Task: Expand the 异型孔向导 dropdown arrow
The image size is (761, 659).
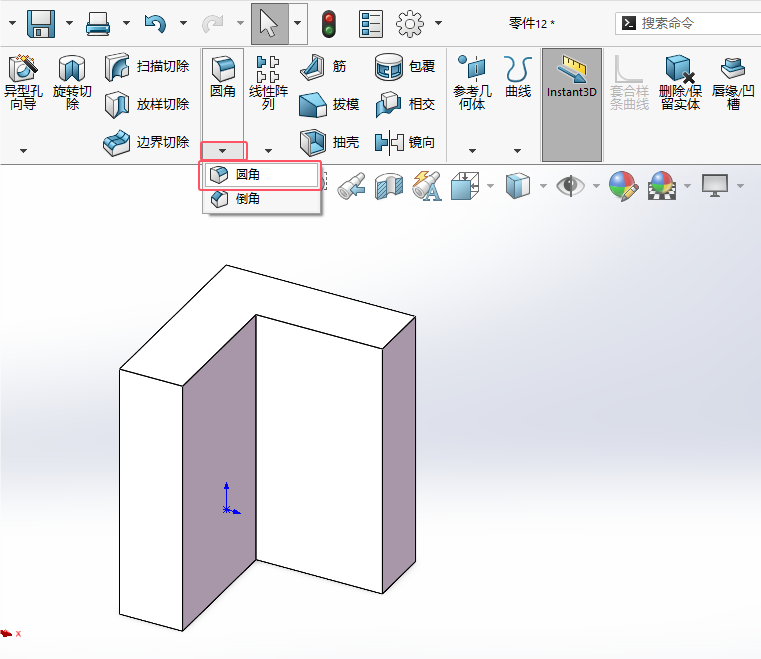Action: pyautogui.click(x=23, y=151)
